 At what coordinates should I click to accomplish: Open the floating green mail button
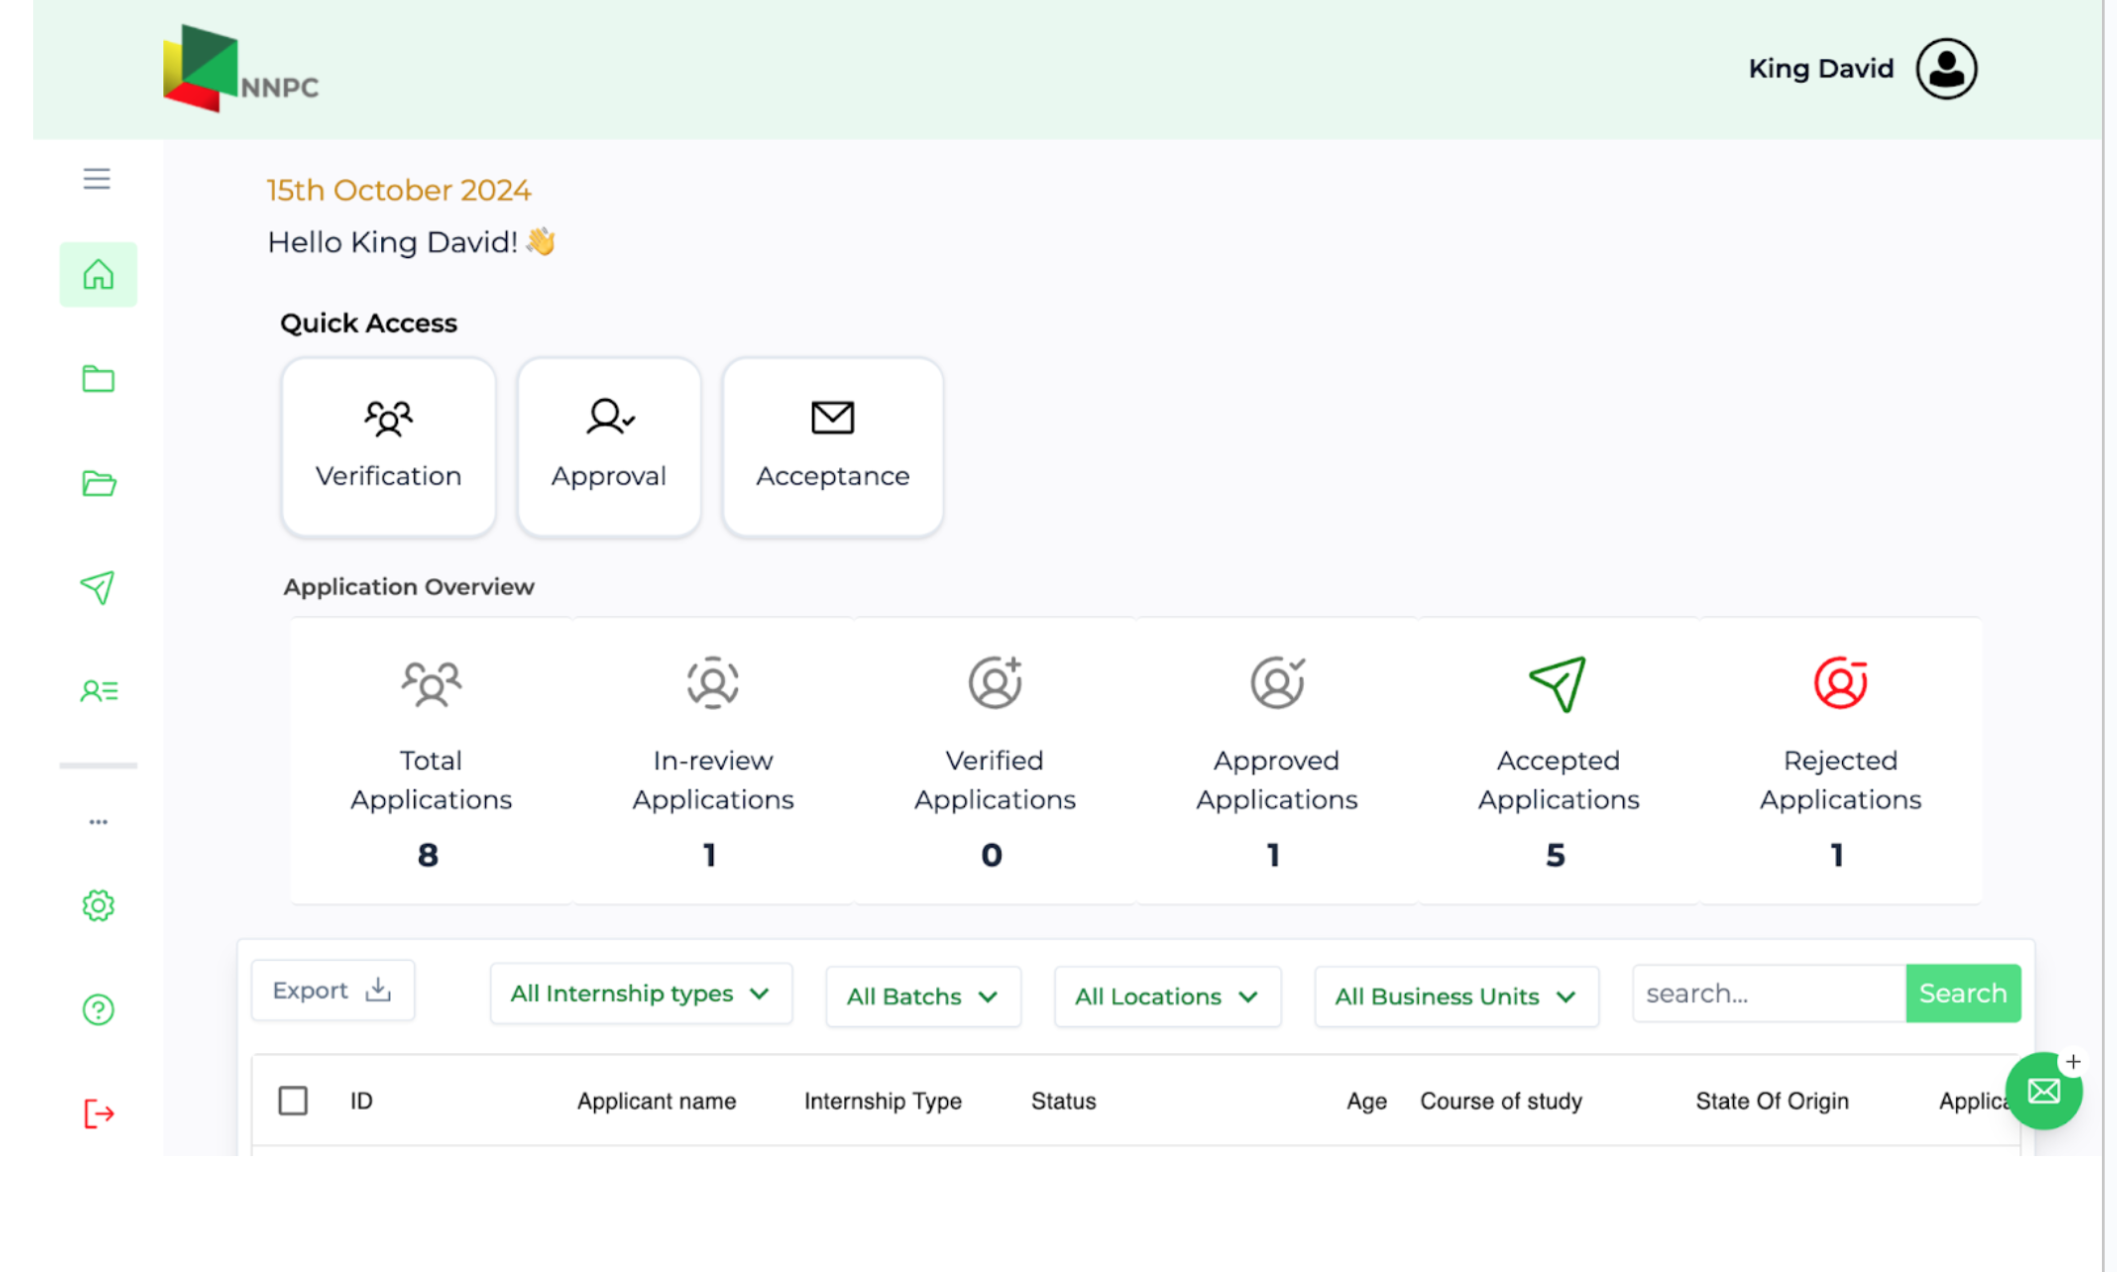tap(2043, 1091)
